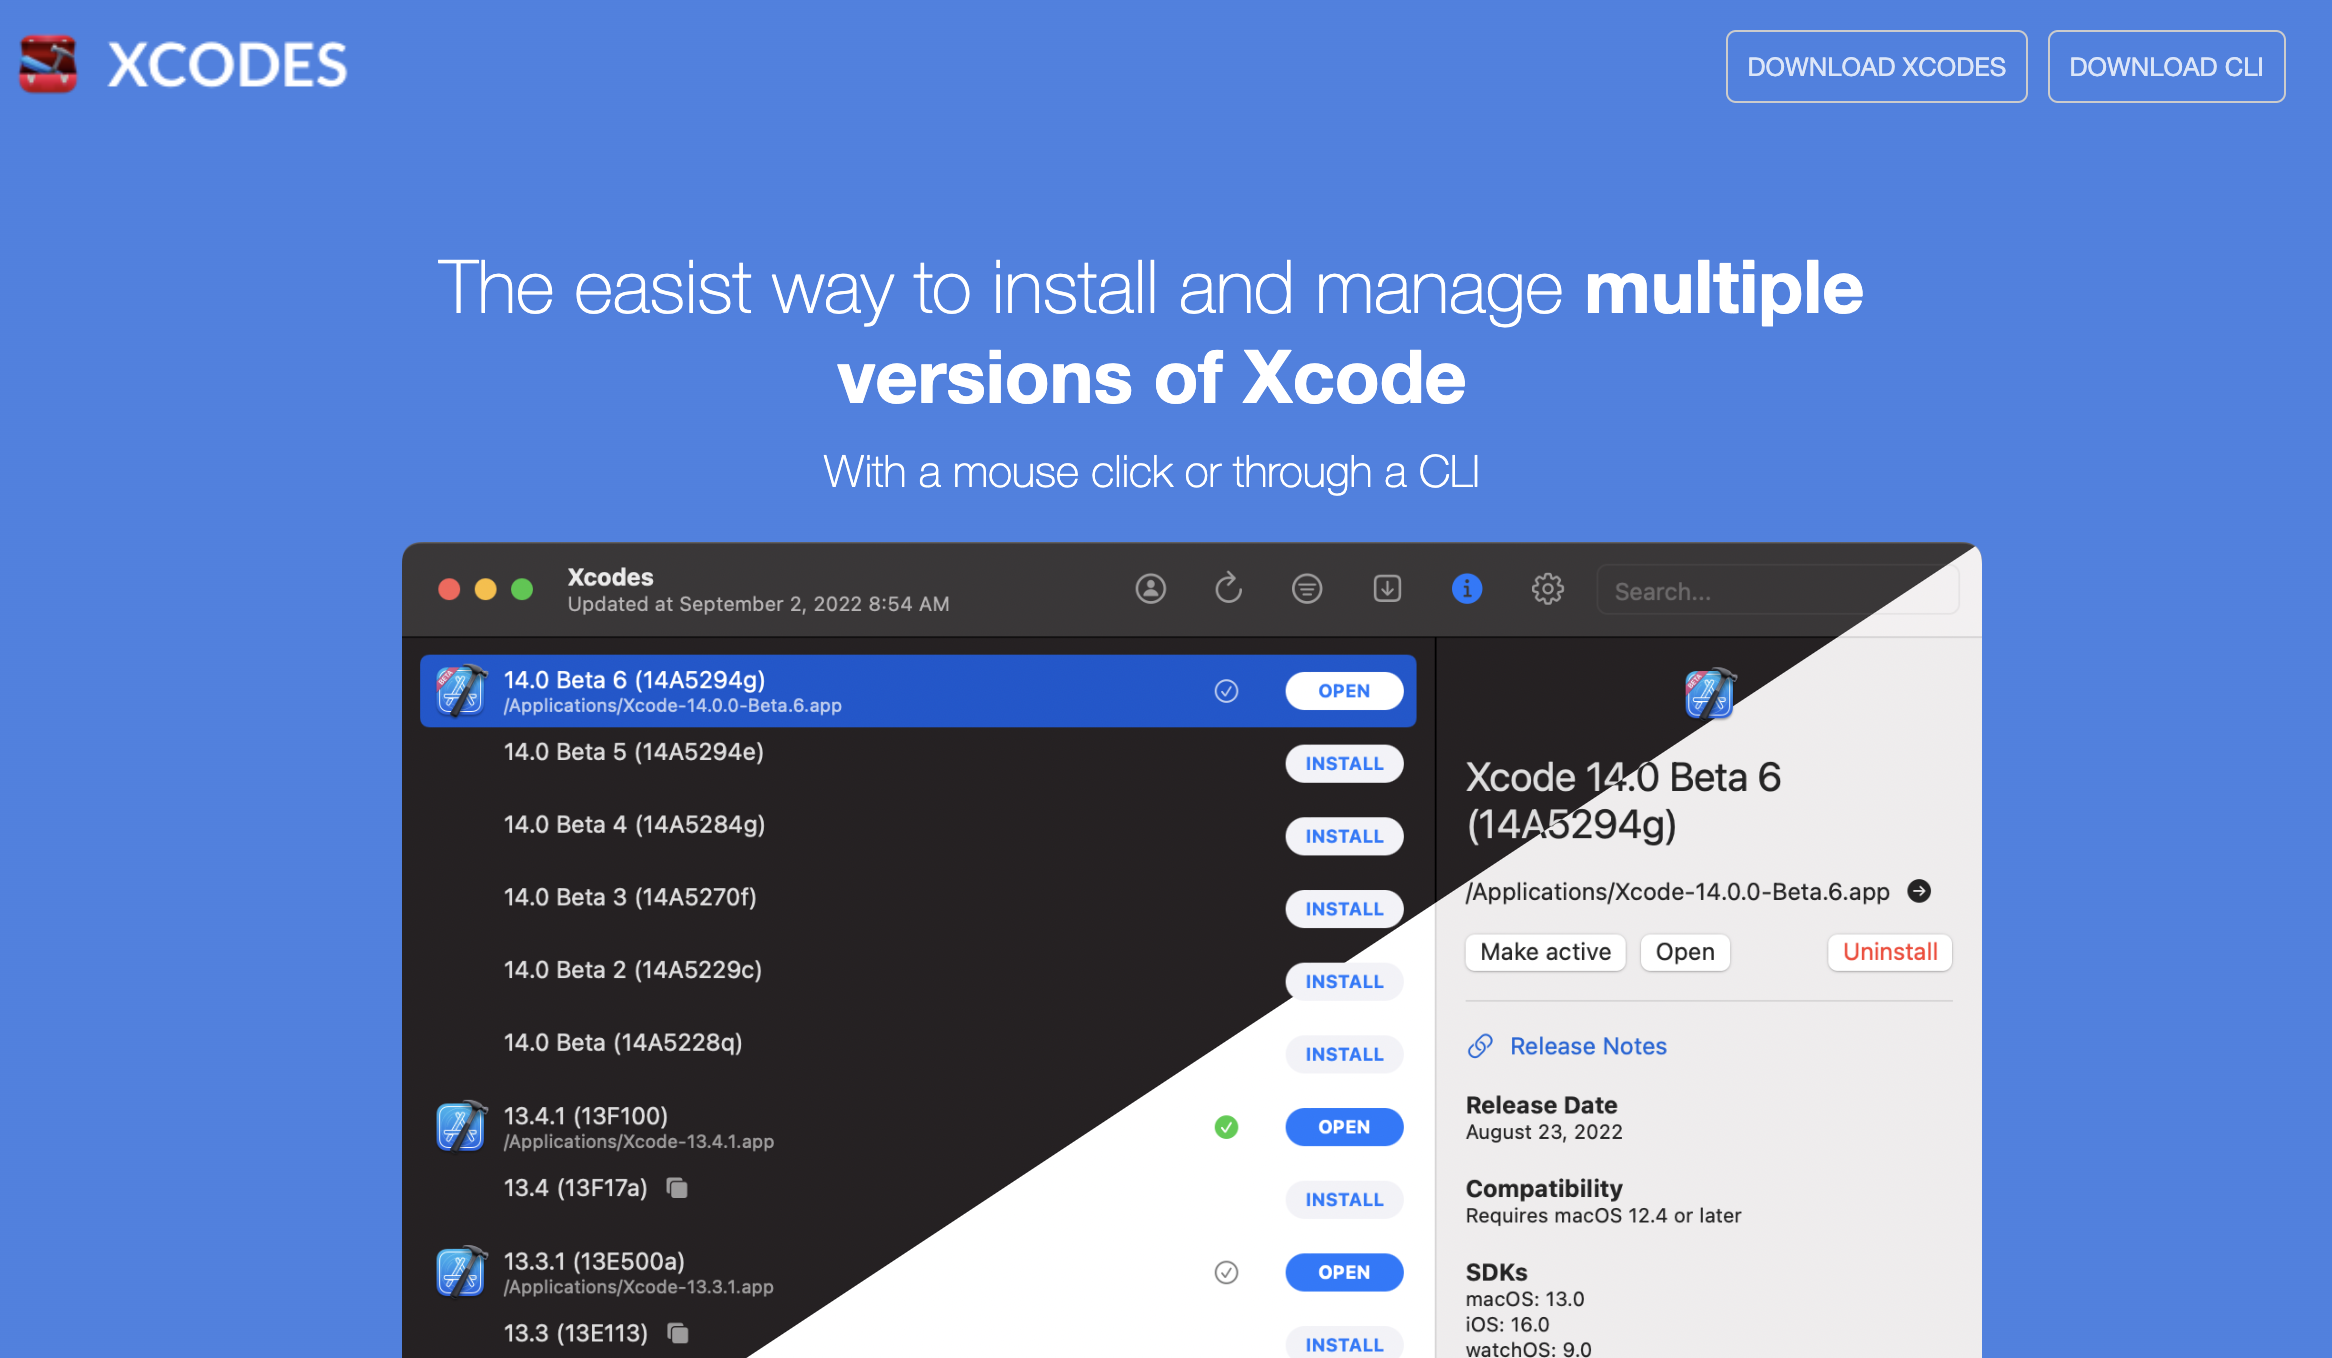The height and width of the screenshot is (1358, 2332).
Task: Click the refresh list icon
Action: click(x=1228, y=589)
